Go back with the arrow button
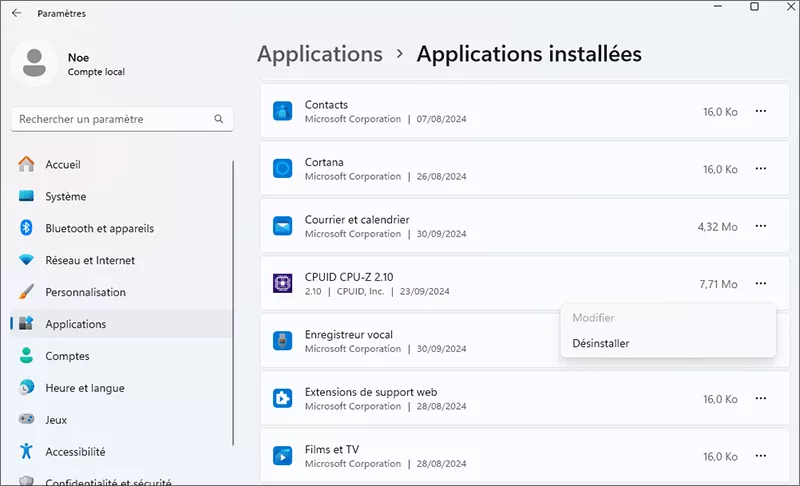This screenshot has height=486, width=800. point(16,13)
